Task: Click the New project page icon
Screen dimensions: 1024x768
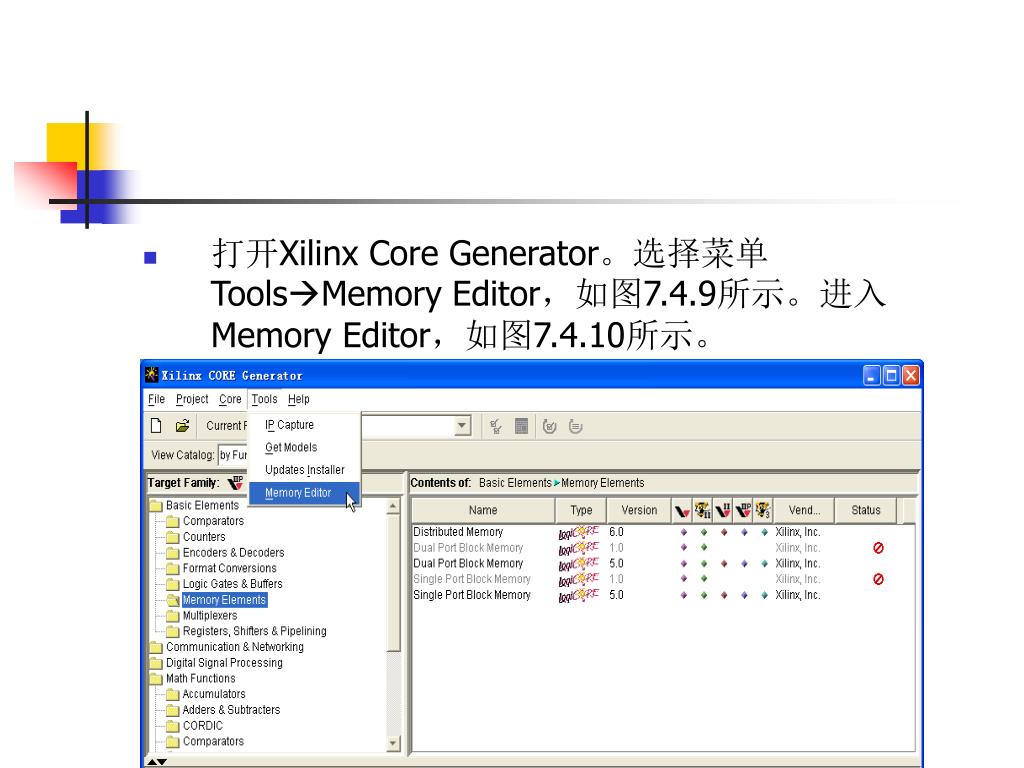Action: 156,426
